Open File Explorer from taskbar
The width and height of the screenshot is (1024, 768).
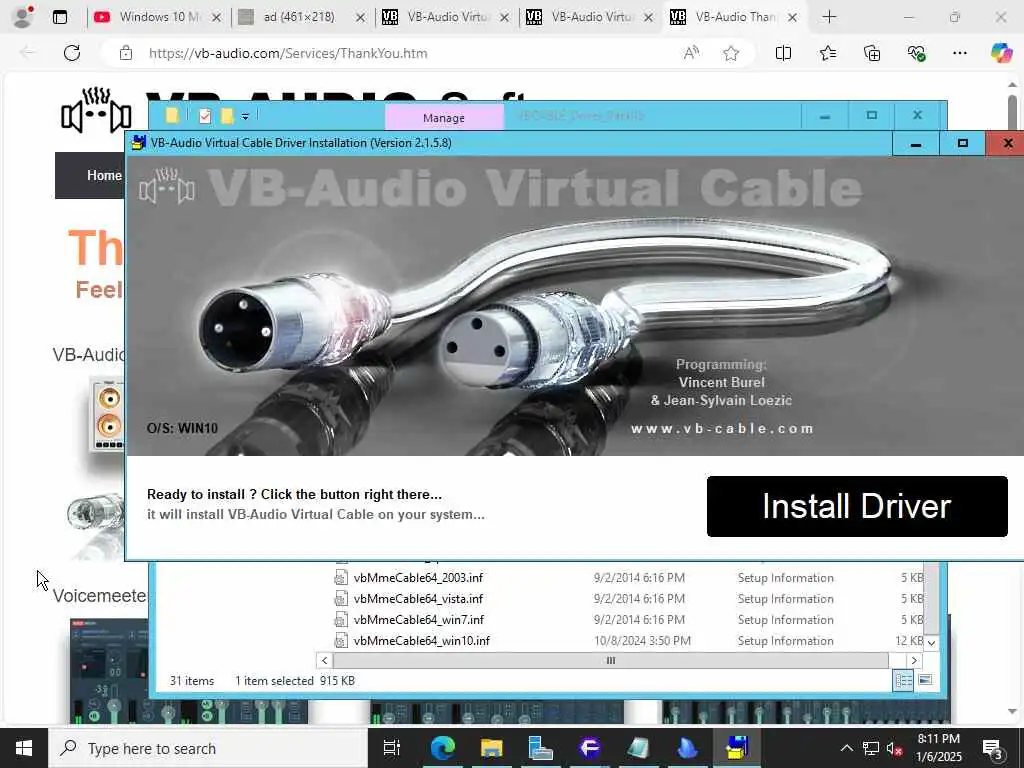click(x=492, y=748)
